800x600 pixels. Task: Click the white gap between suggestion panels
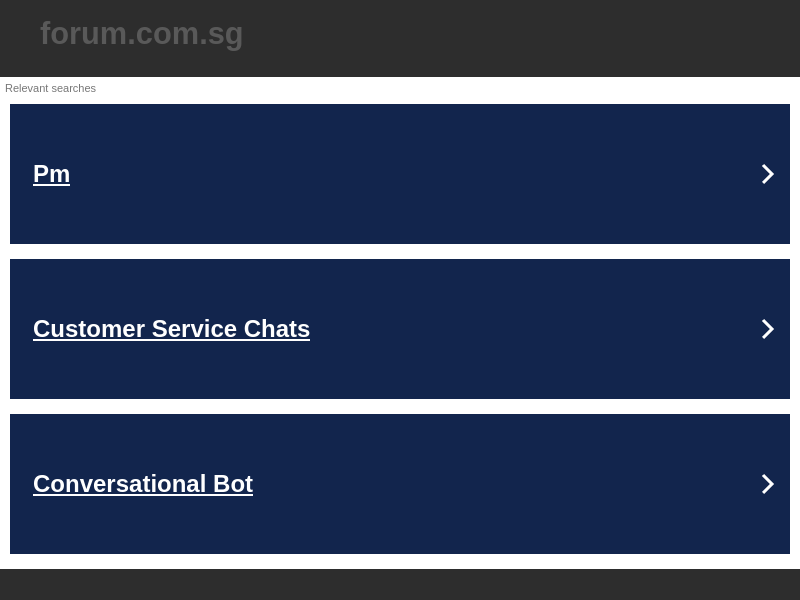click(x=400, y=251)
